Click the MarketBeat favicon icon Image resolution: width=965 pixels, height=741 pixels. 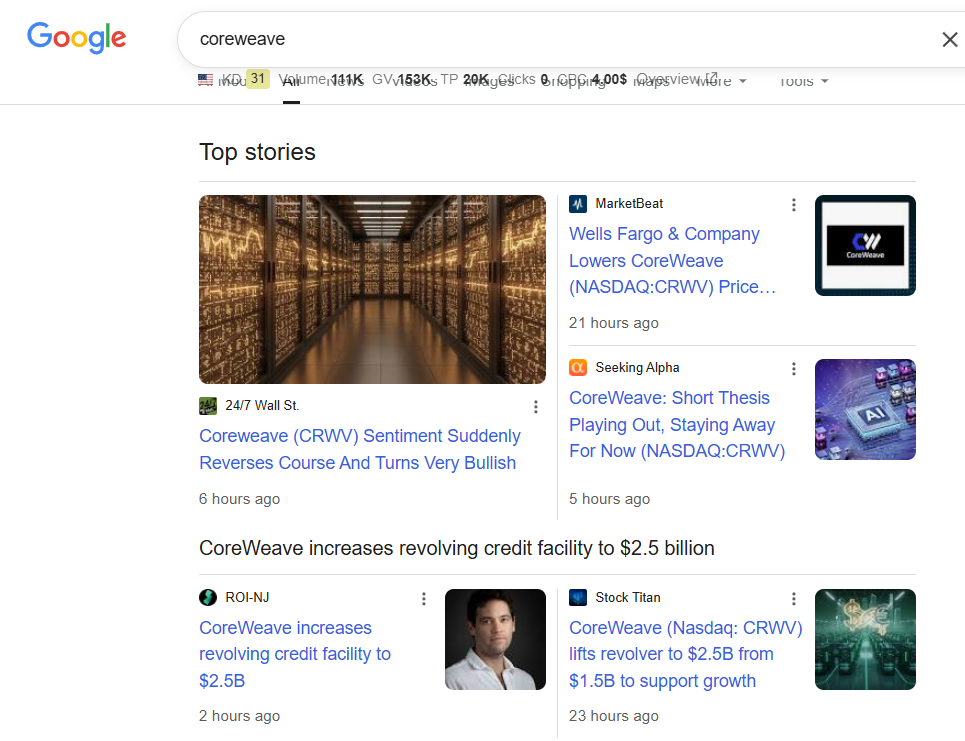coord(578,204)
